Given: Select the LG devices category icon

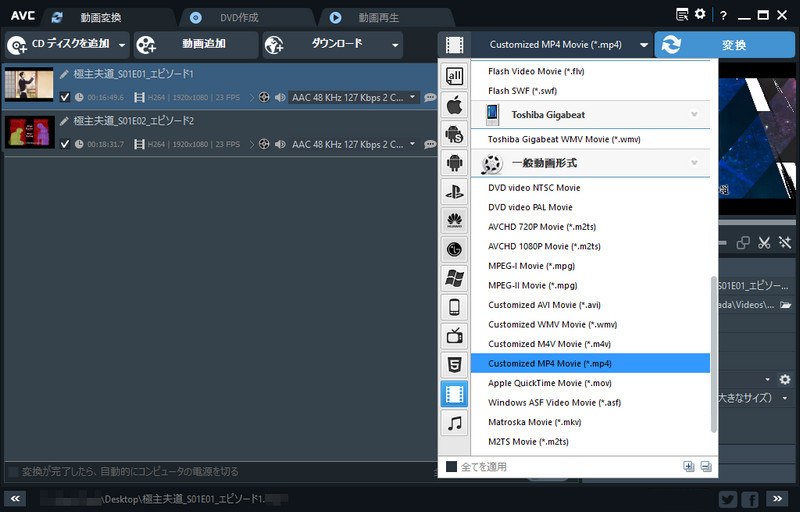Looking at the screenshot, I should [x=454, y=249].
